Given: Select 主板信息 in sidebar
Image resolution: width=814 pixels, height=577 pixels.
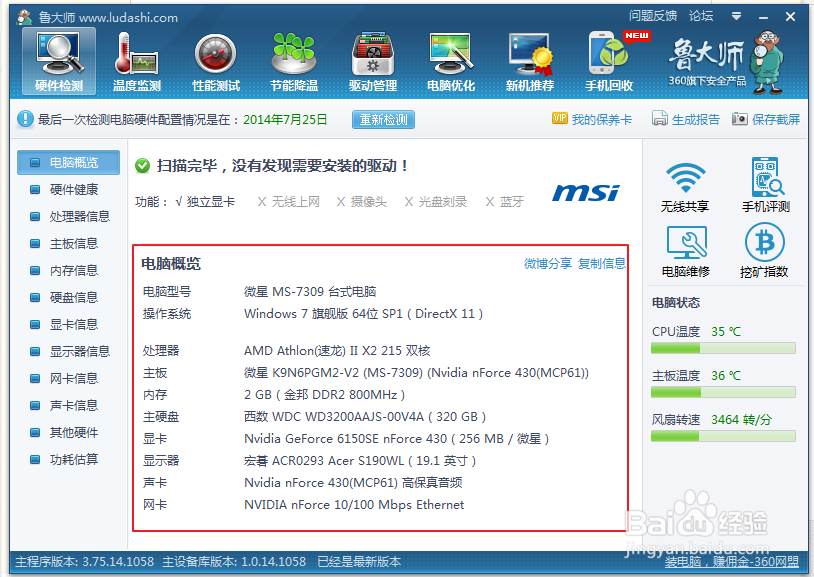Looking at the screenshot, I should pos(69,244).
